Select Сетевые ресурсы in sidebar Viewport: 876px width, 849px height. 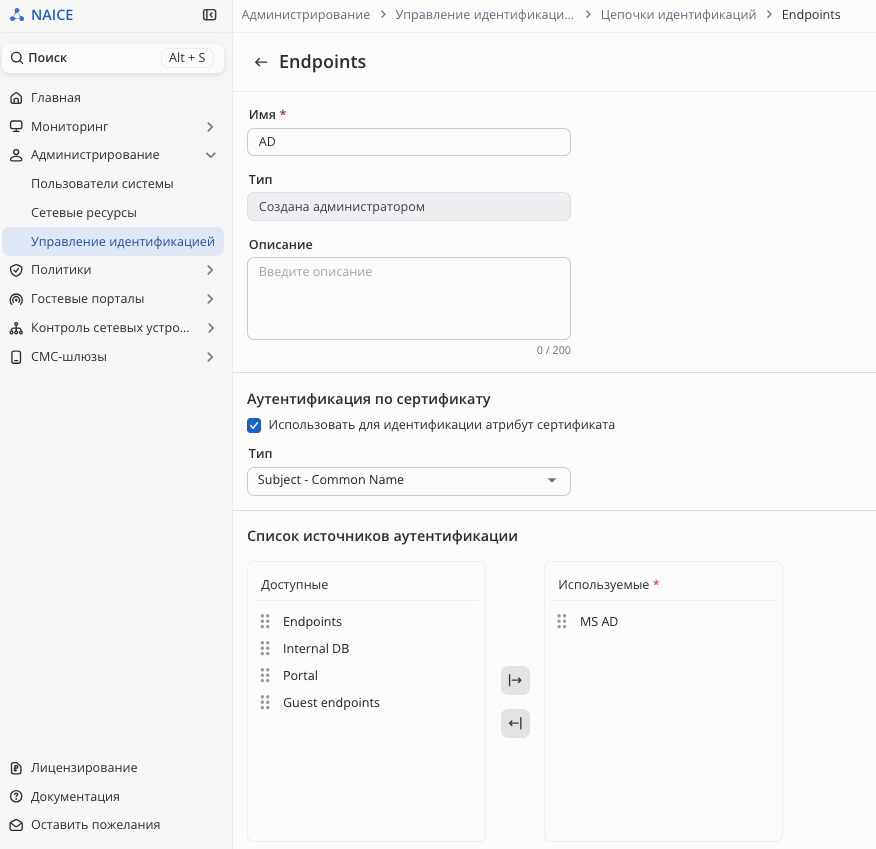point(84,213)
